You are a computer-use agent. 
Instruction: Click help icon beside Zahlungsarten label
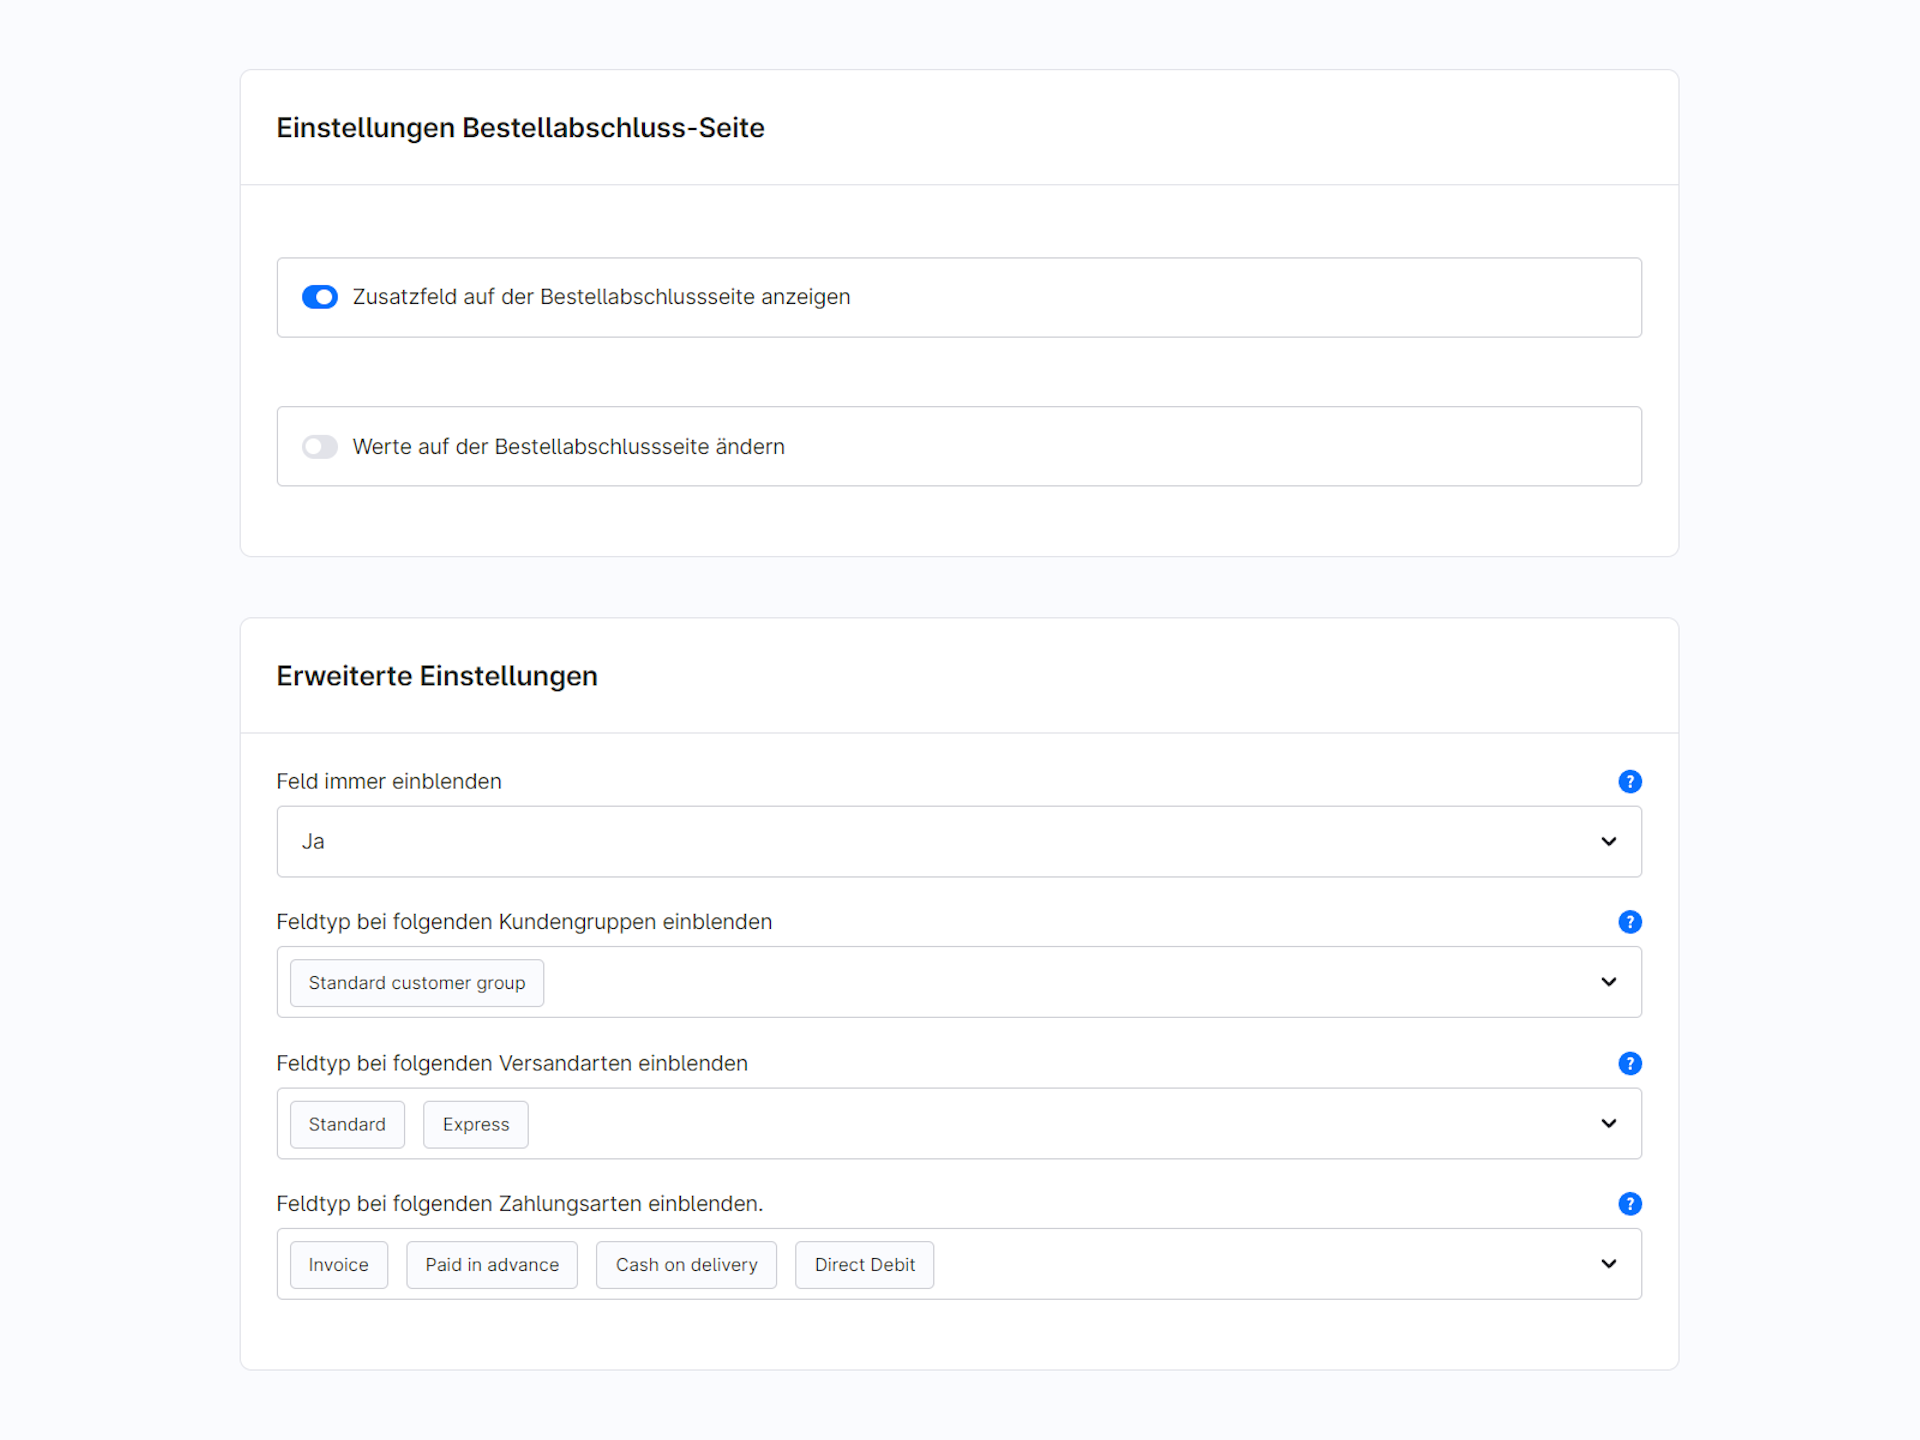1629,1204
